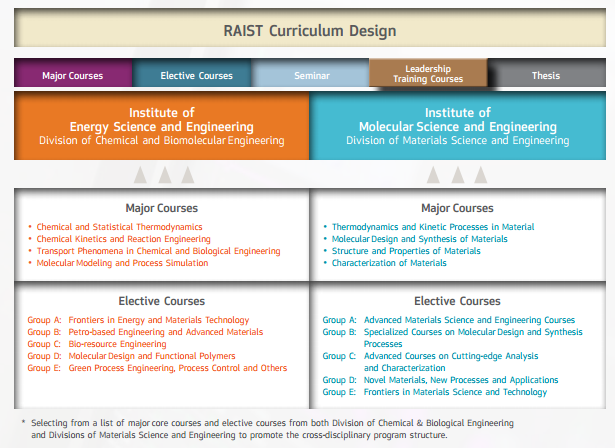Click Chemical Kinetics and Reaction Engineering course

124,239
